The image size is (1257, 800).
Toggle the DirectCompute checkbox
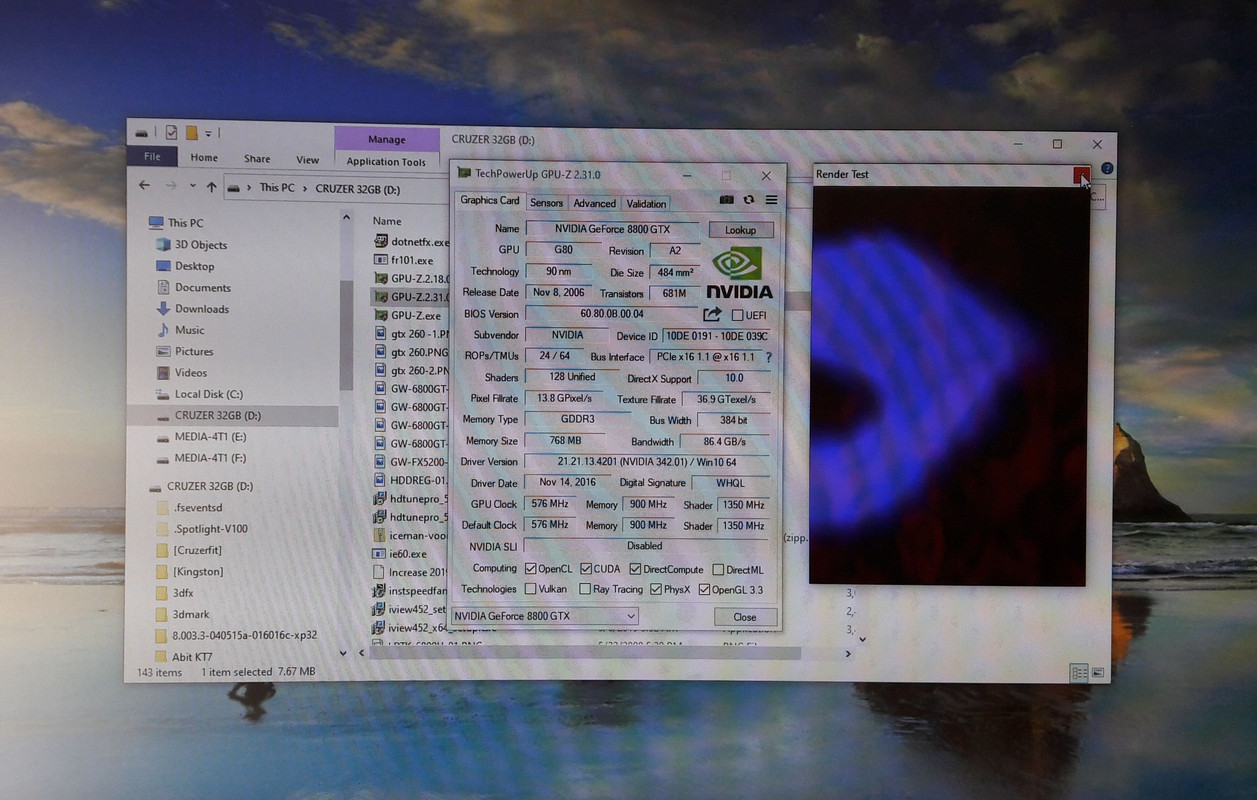pyautogui.click(x=635, y=569)
